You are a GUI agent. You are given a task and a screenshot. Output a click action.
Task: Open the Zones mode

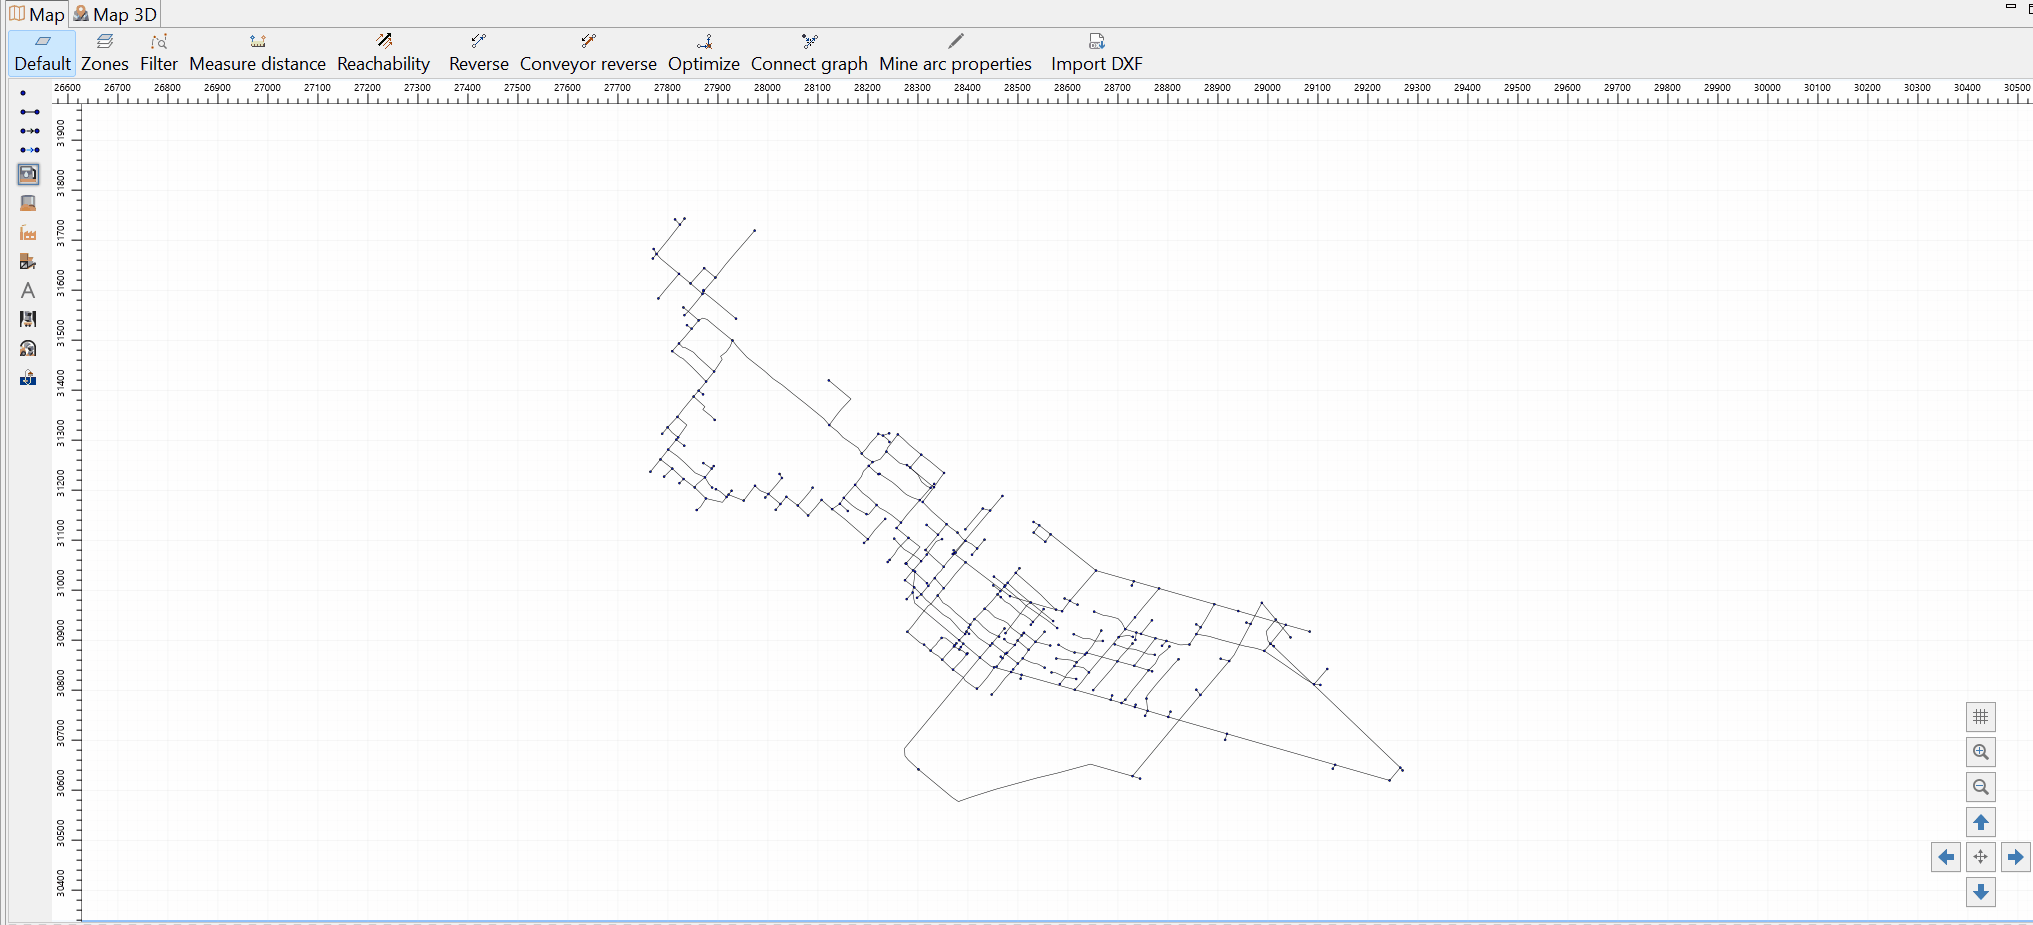tap(105, 53)
